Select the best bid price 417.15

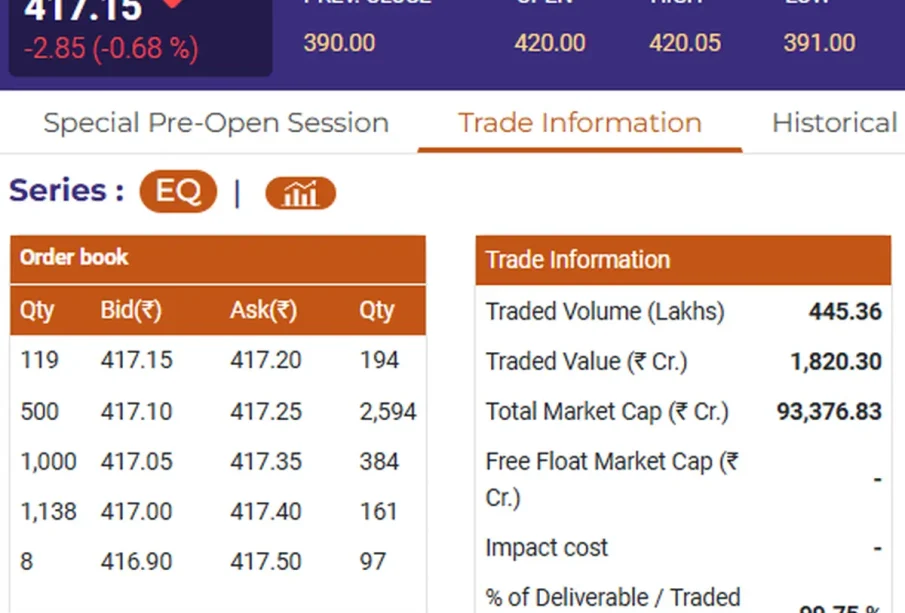[136, 360]
